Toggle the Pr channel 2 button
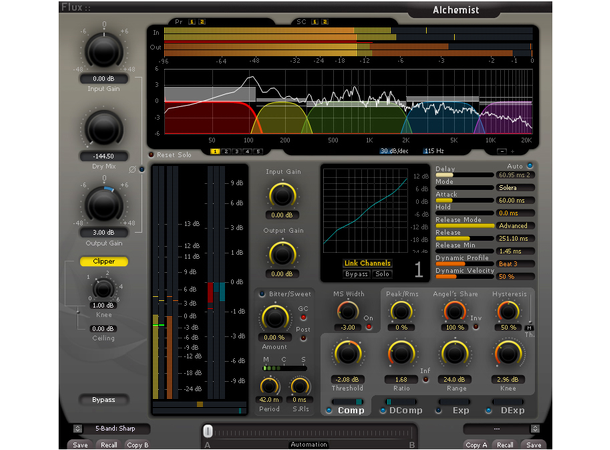This screenshot has width=610, height=450. (202, 22)
